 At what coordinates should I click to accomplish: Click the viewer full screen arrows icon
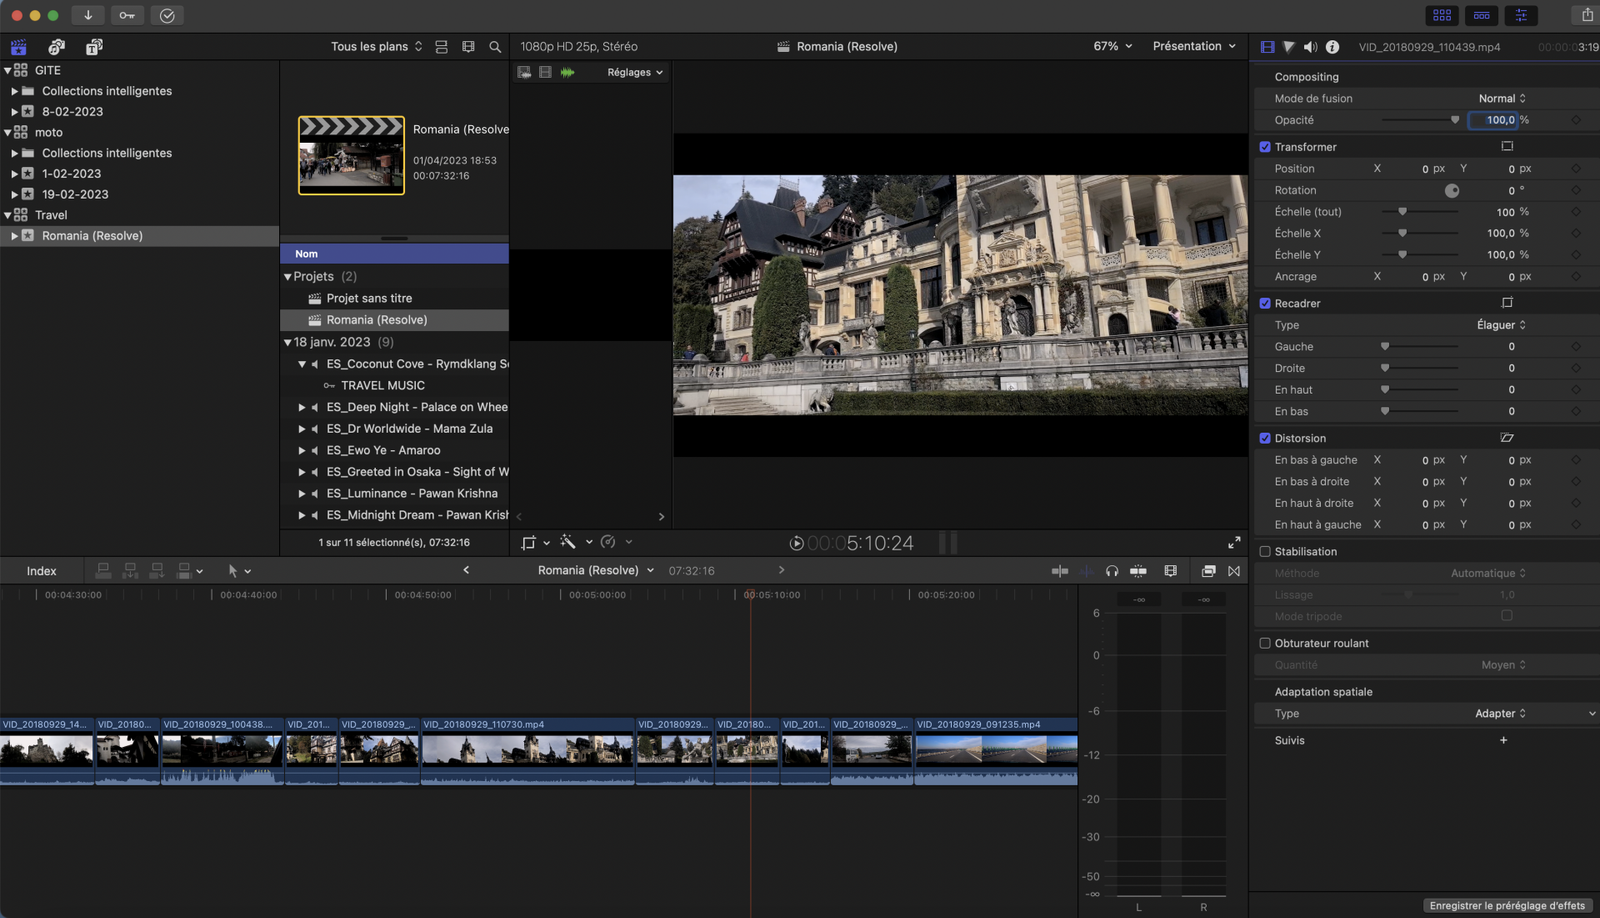(x=1234, y=542)
